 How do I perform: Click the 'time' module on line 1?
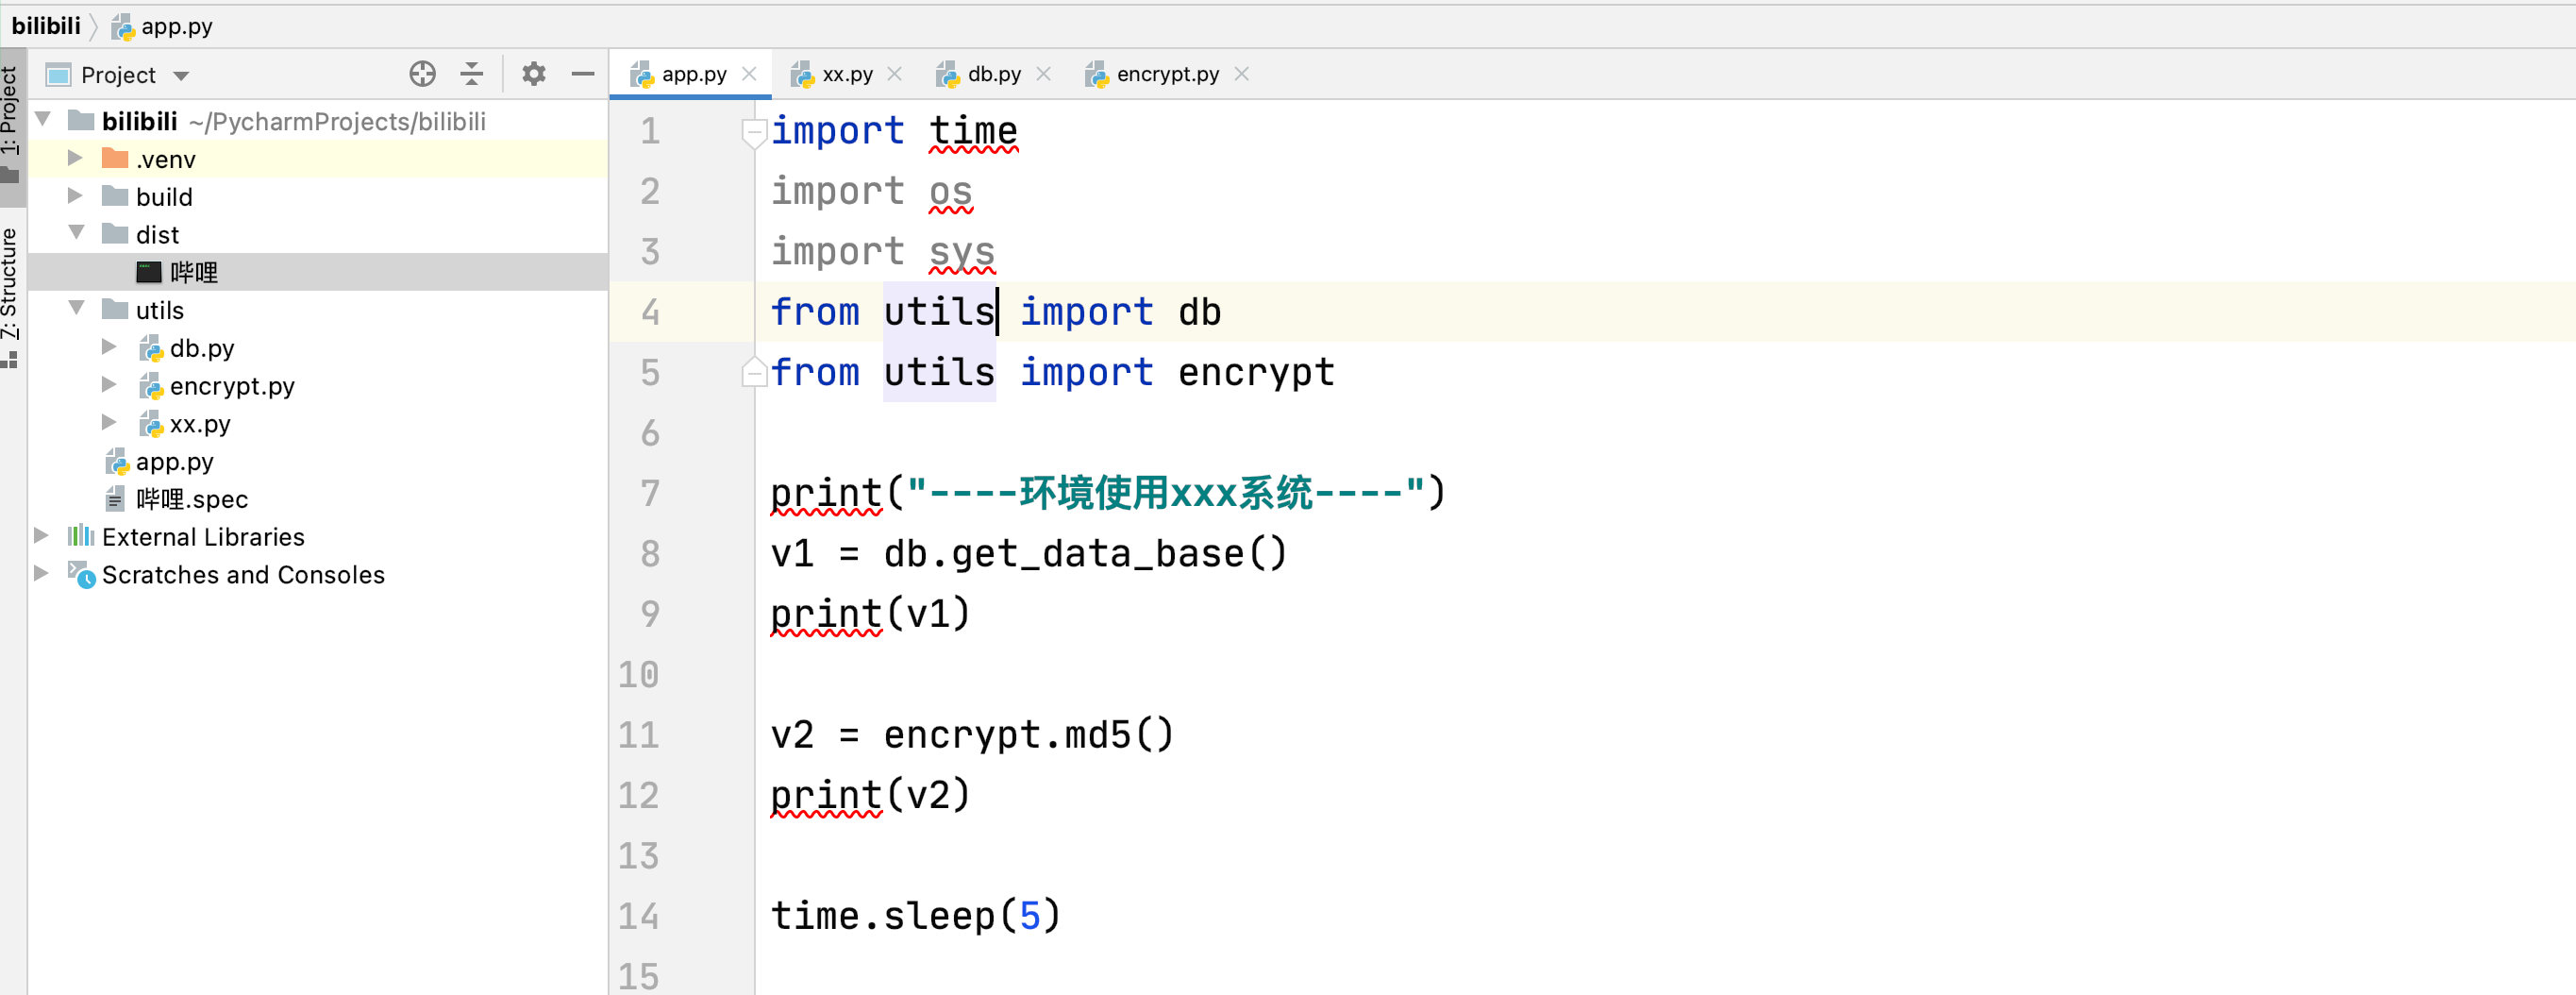coord(973,131)
